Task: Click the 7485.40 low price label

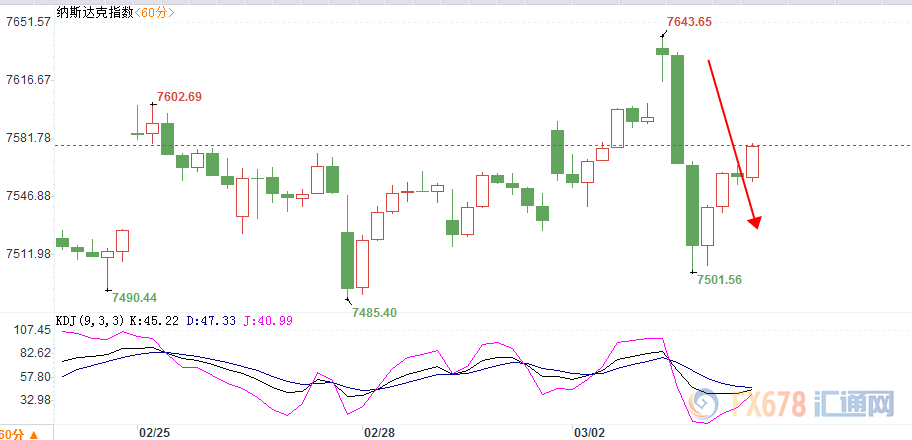Action: click(374, 312)
